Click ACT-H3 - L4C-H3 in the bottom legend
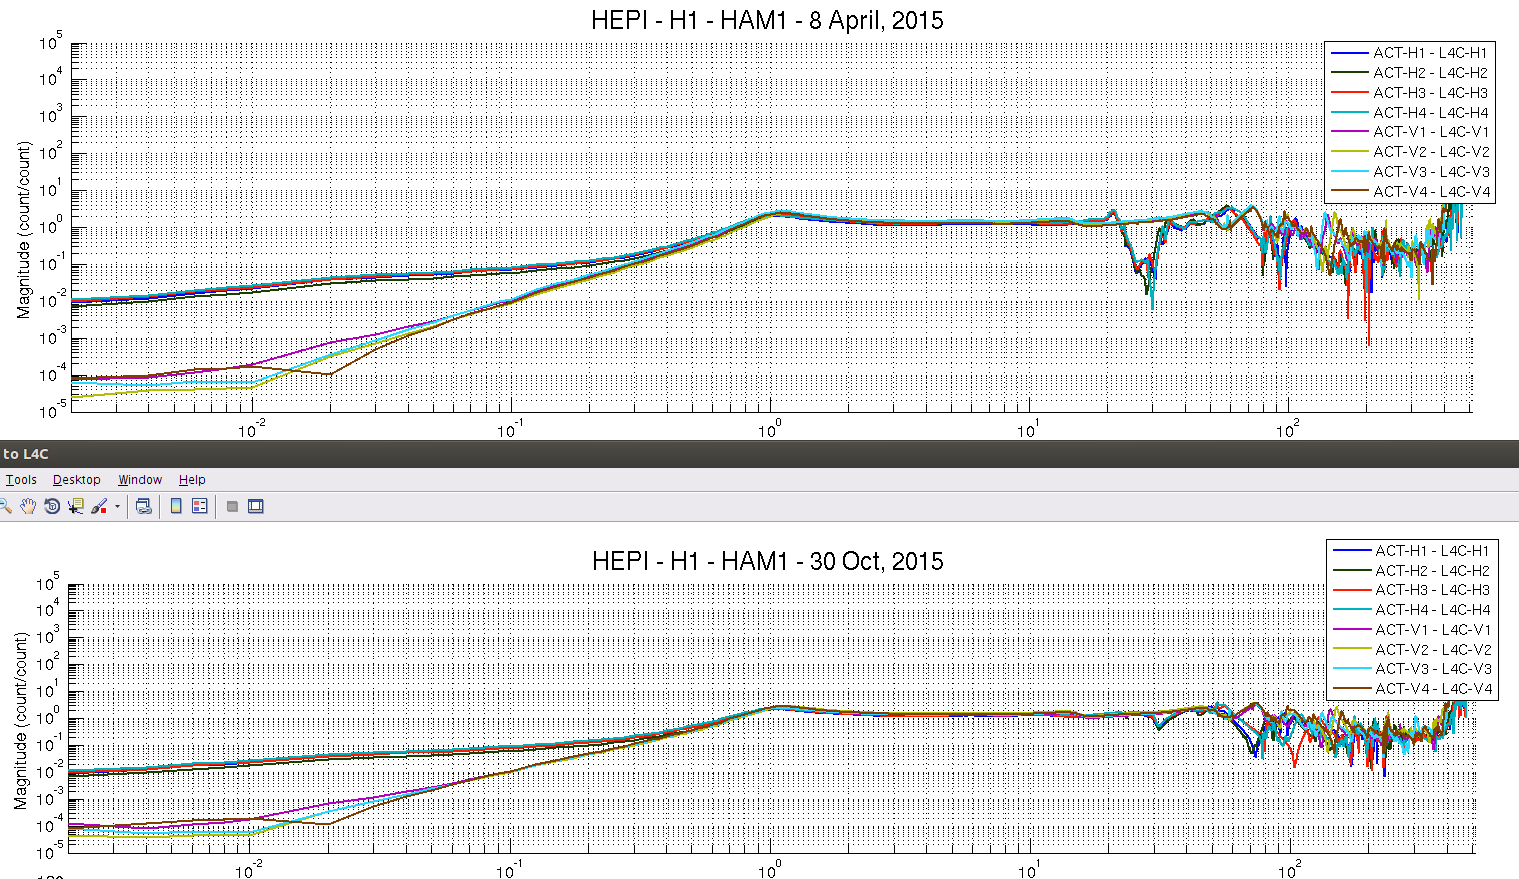The height and width of the screenshot is (879, 1519). coord(1432,590)
